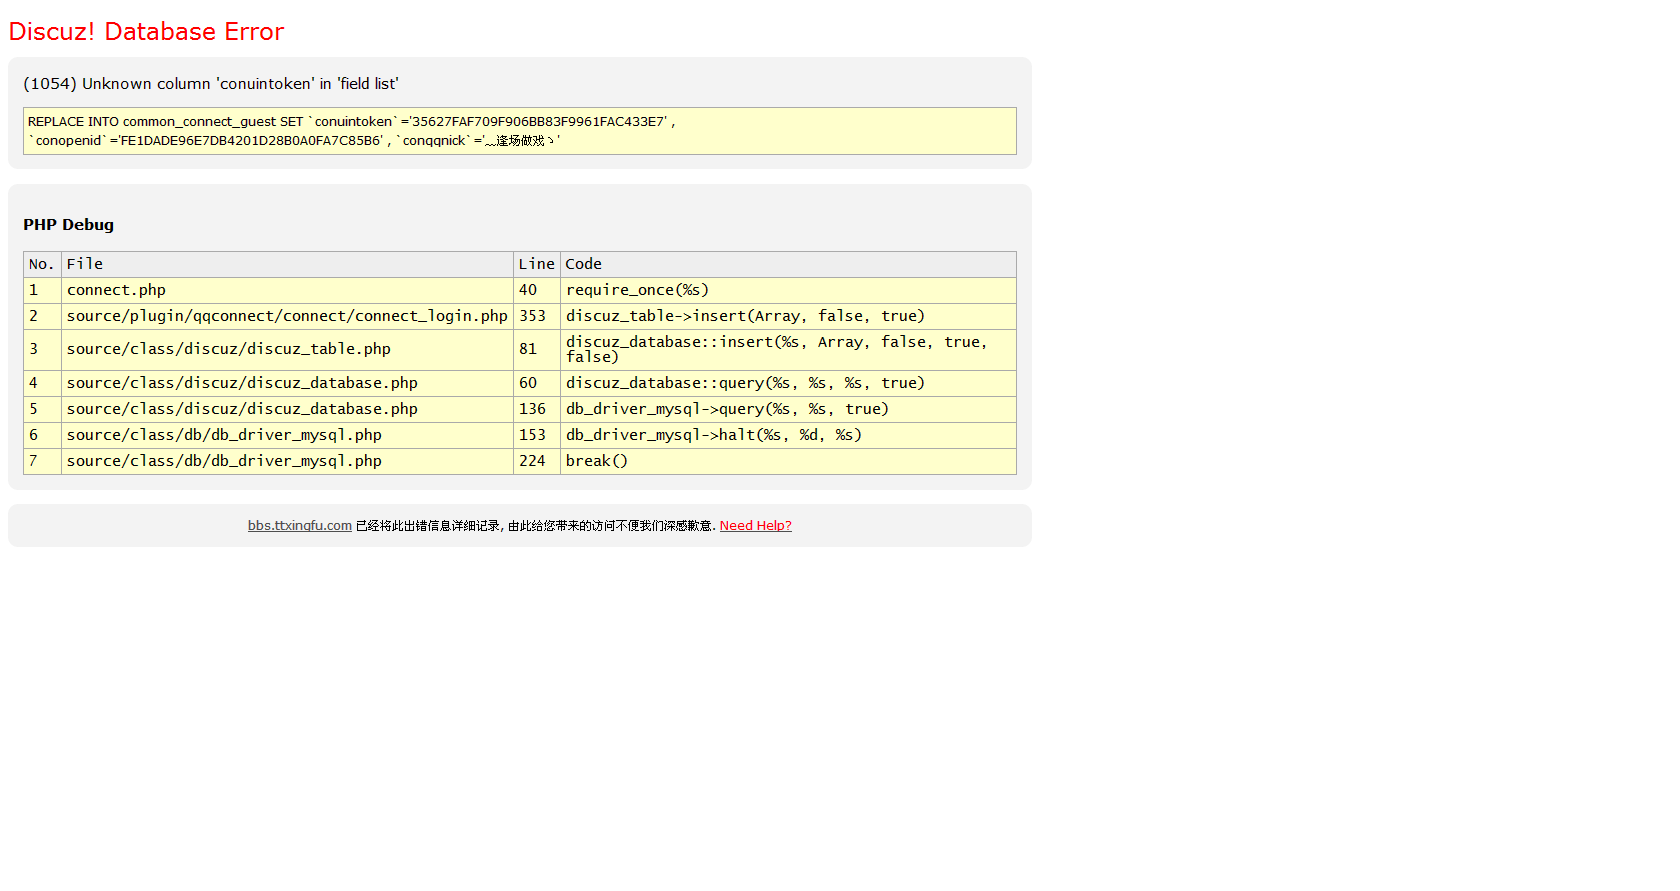This screenshot has width=1680, height=891.
Task: Select the PHP Debug heading
Action: 69,225
